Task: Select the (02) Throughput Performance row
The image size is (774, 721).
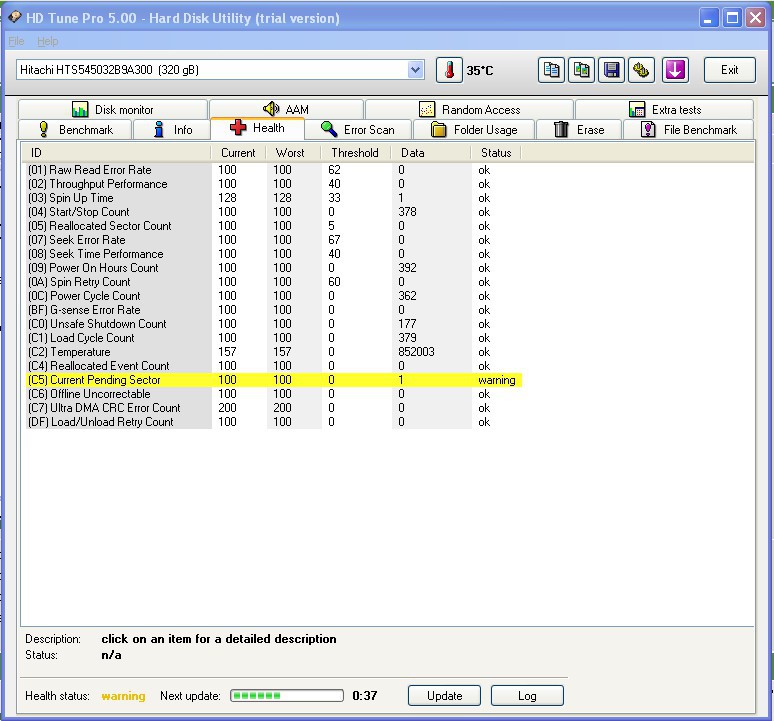Action: coord(272,184)
